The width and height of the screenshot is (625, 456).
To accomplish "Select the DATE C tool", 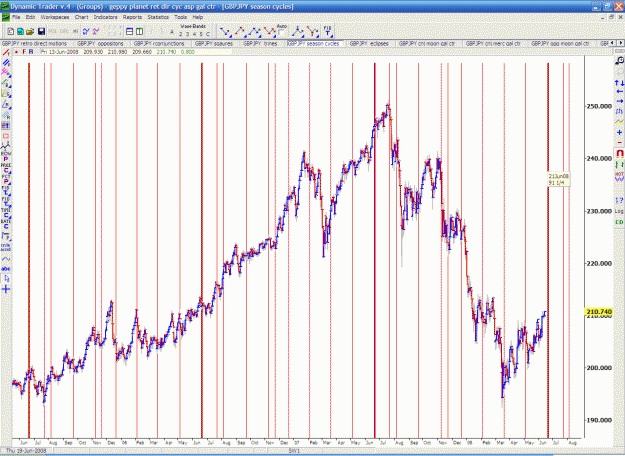I will point(6,224).
